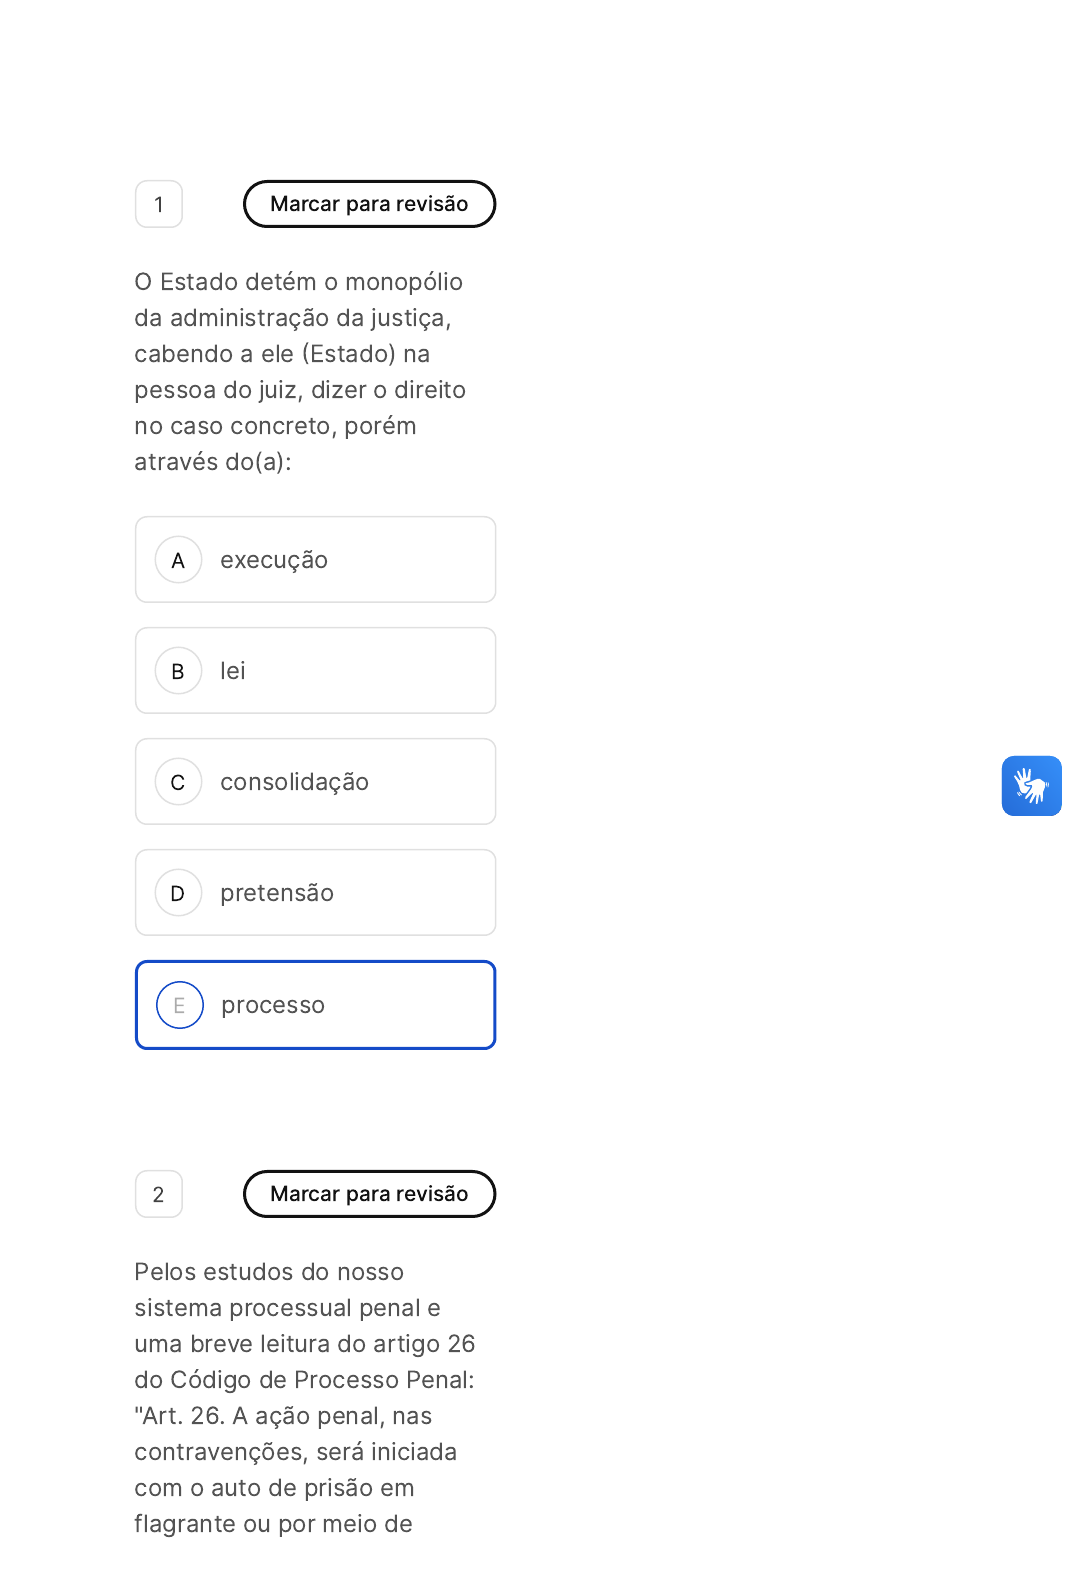
Task: Click the text "através do(a):"
Action: [x=213, y=462]
